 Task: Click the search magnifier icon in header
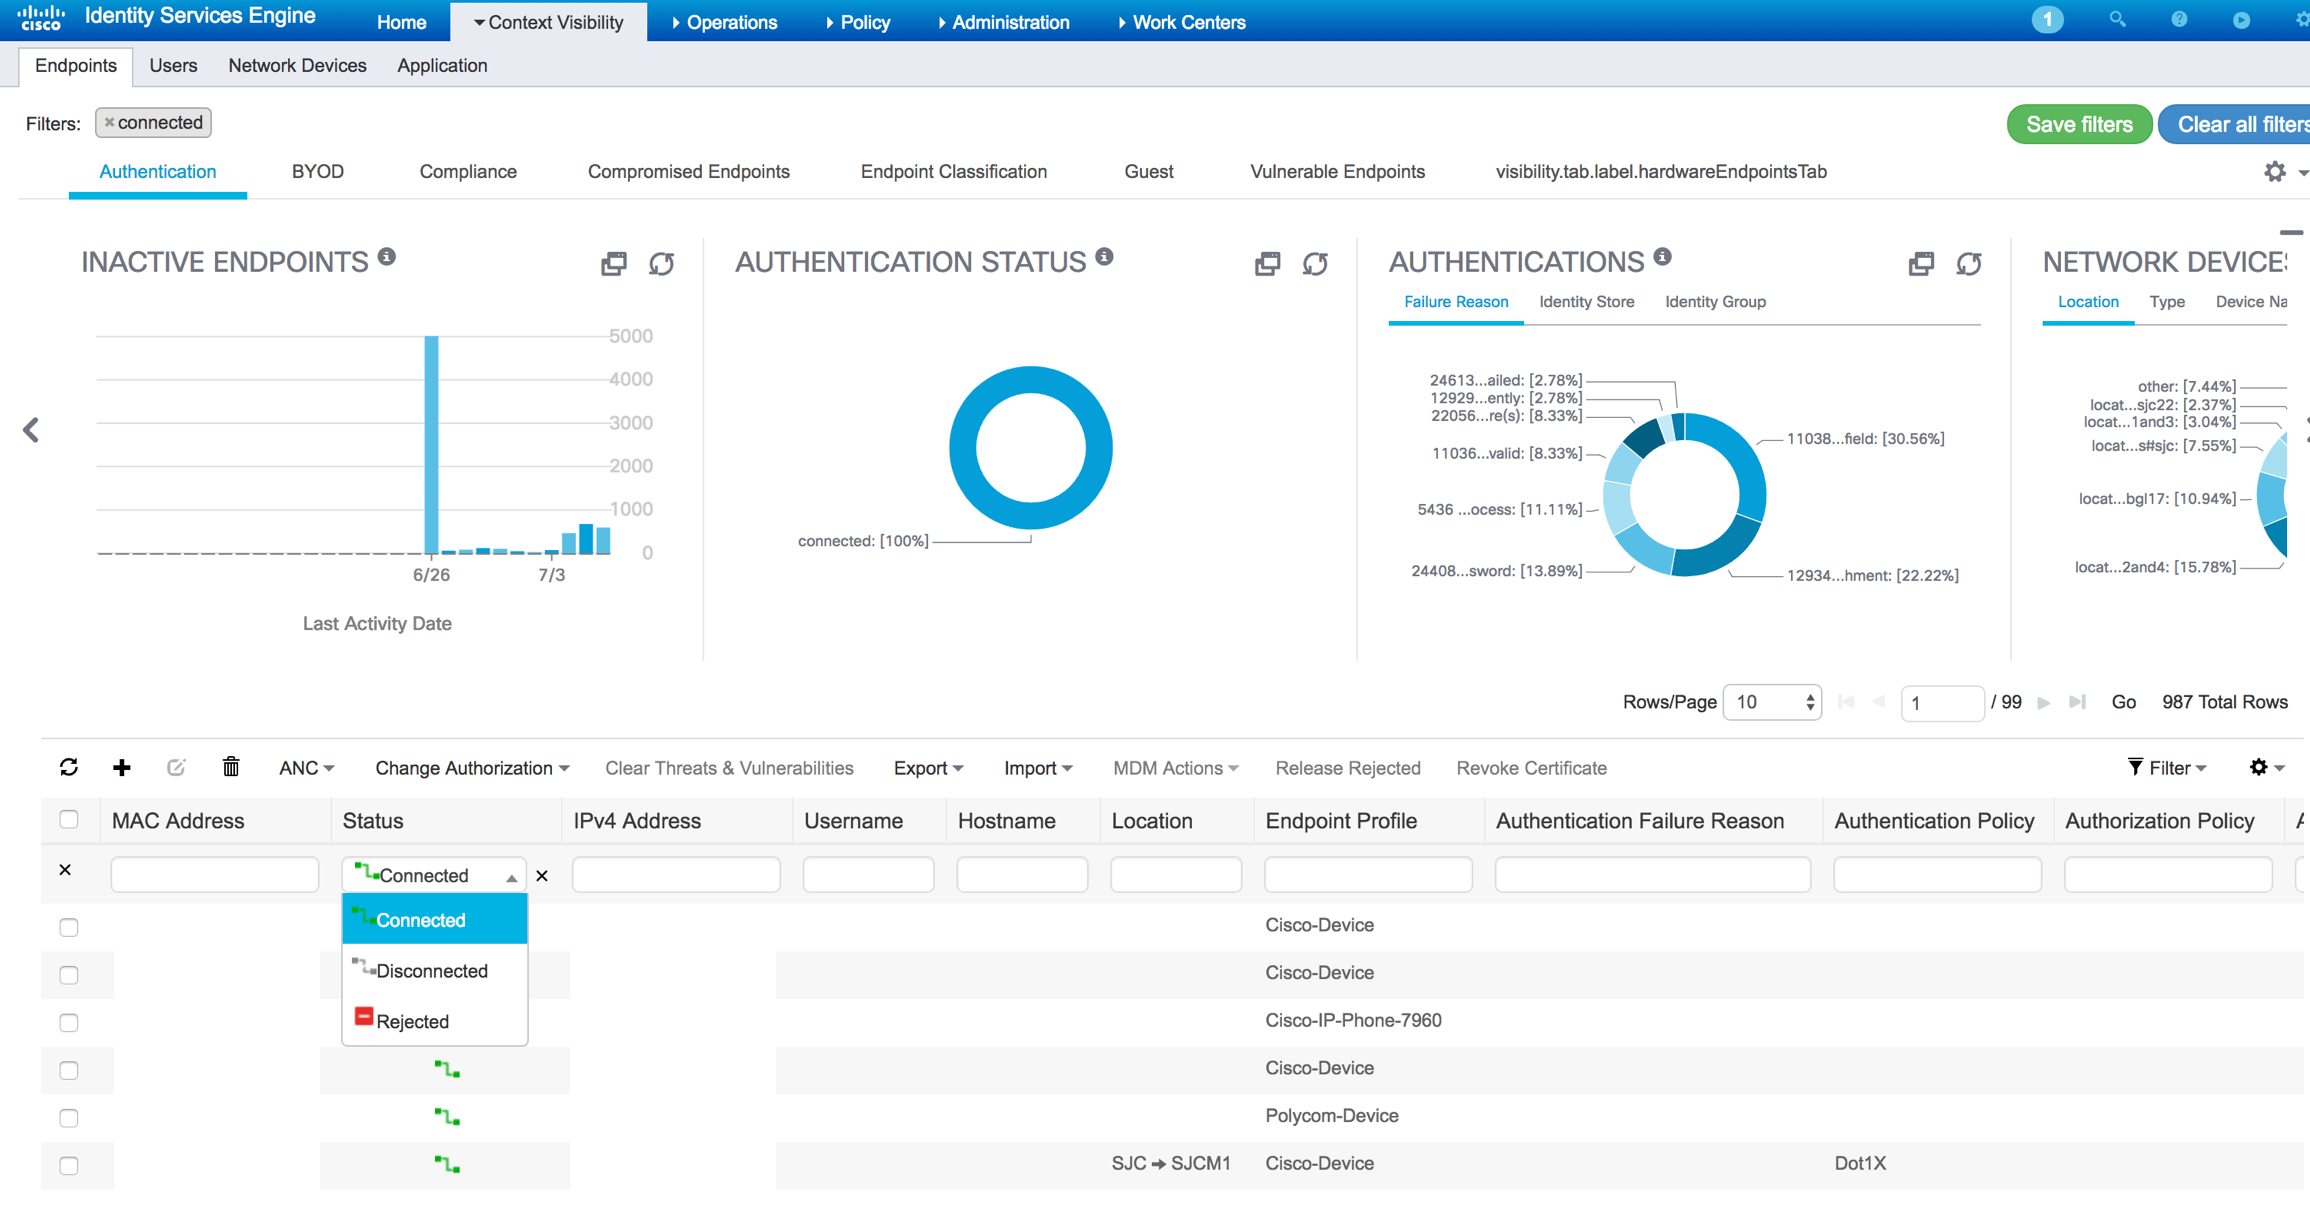(2117, 20)
